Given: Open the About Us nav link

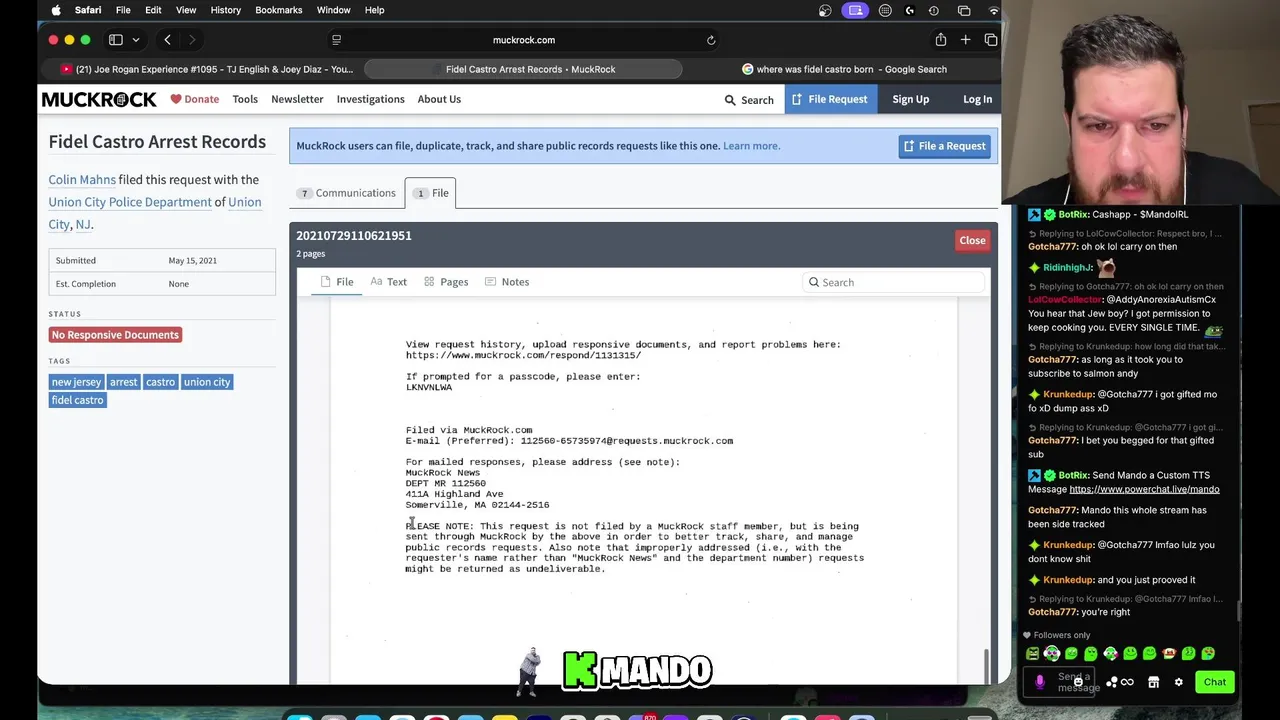Looking at the screenshot, I should pos(439,99).
